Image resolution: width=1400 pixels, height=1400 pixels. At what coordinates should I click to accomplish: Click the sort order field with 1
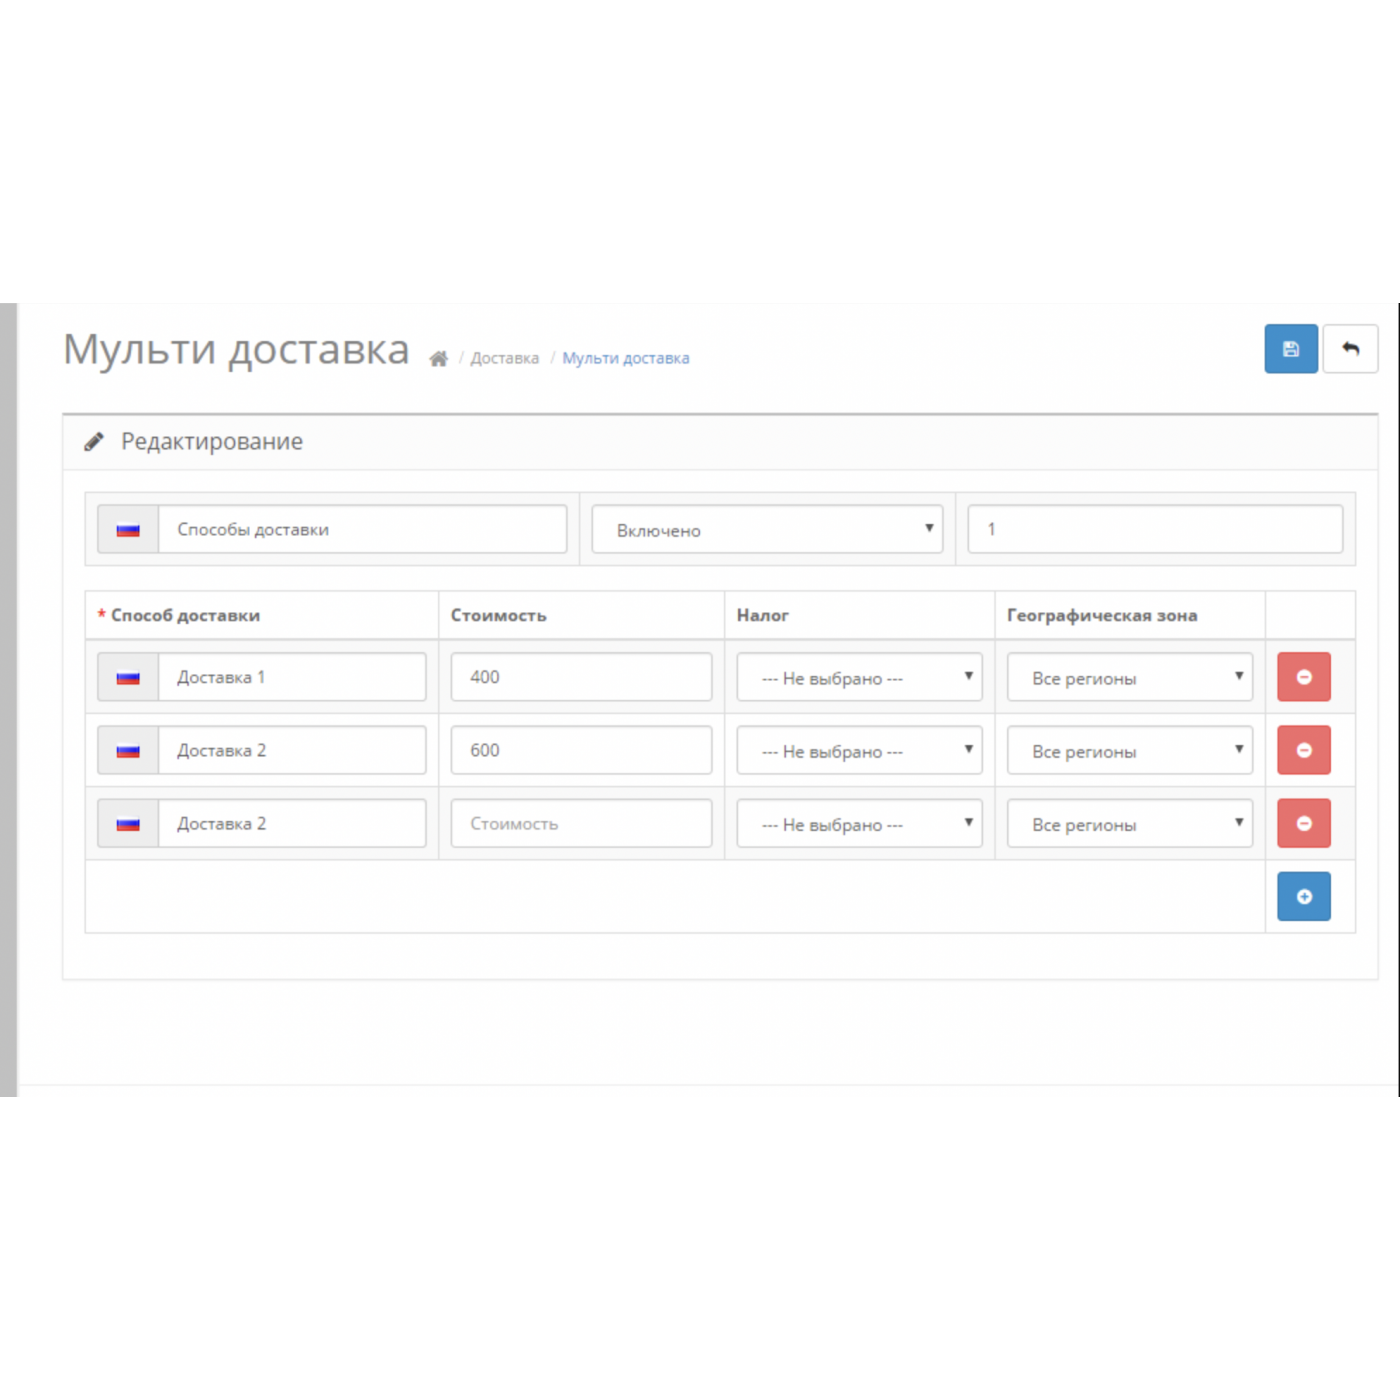click(x=1155, y=530)
